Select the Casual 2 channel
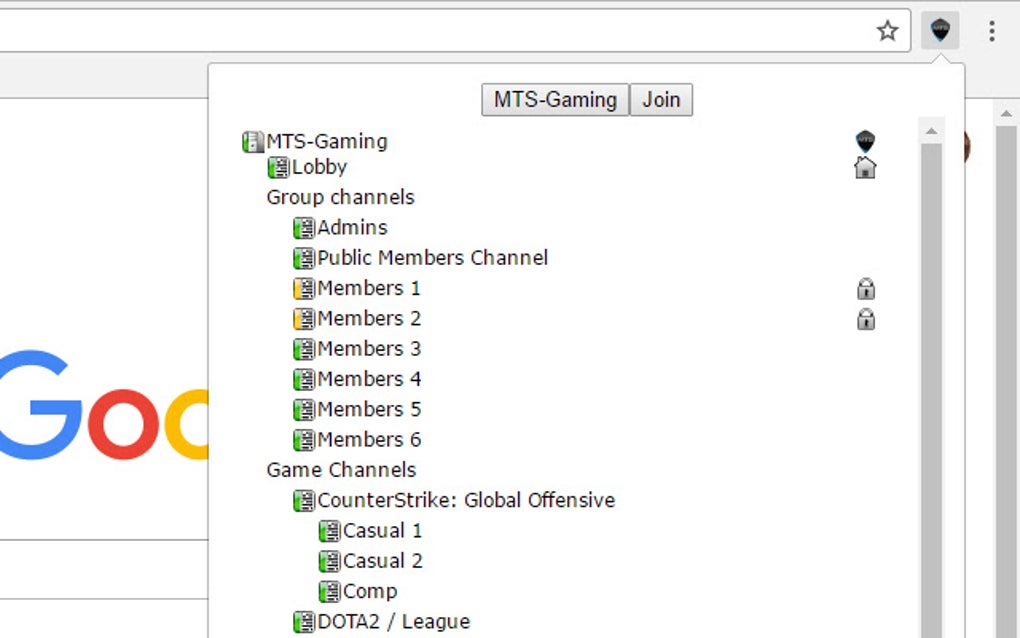 382,561
